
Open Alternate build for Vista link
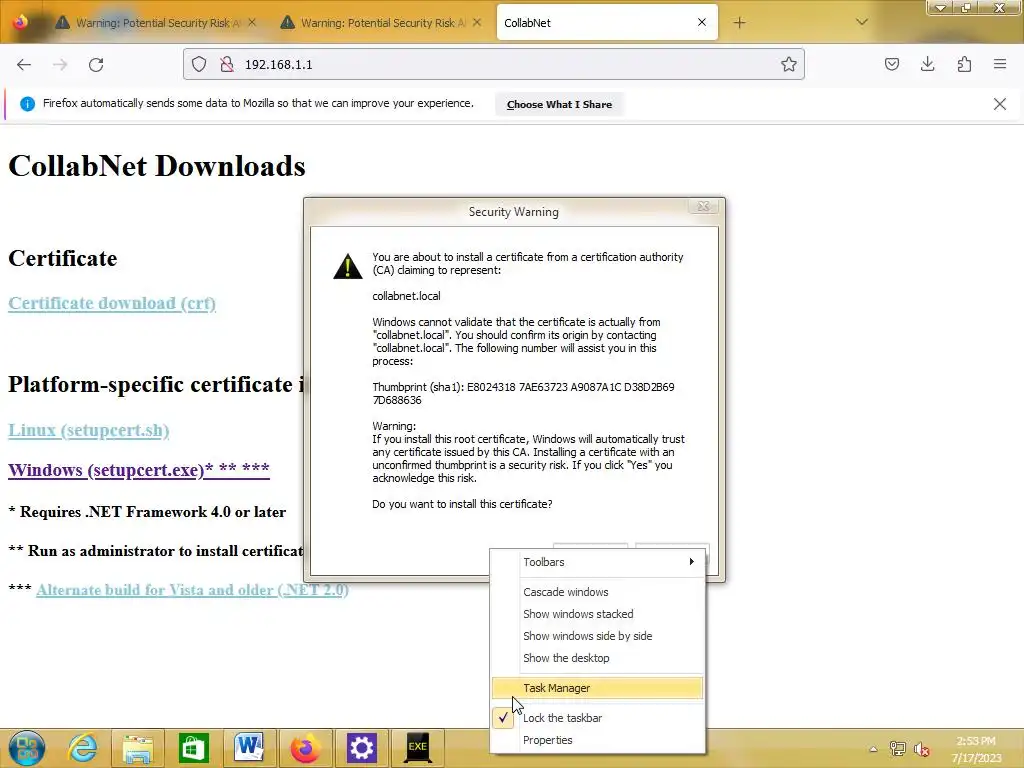[192, 590]
